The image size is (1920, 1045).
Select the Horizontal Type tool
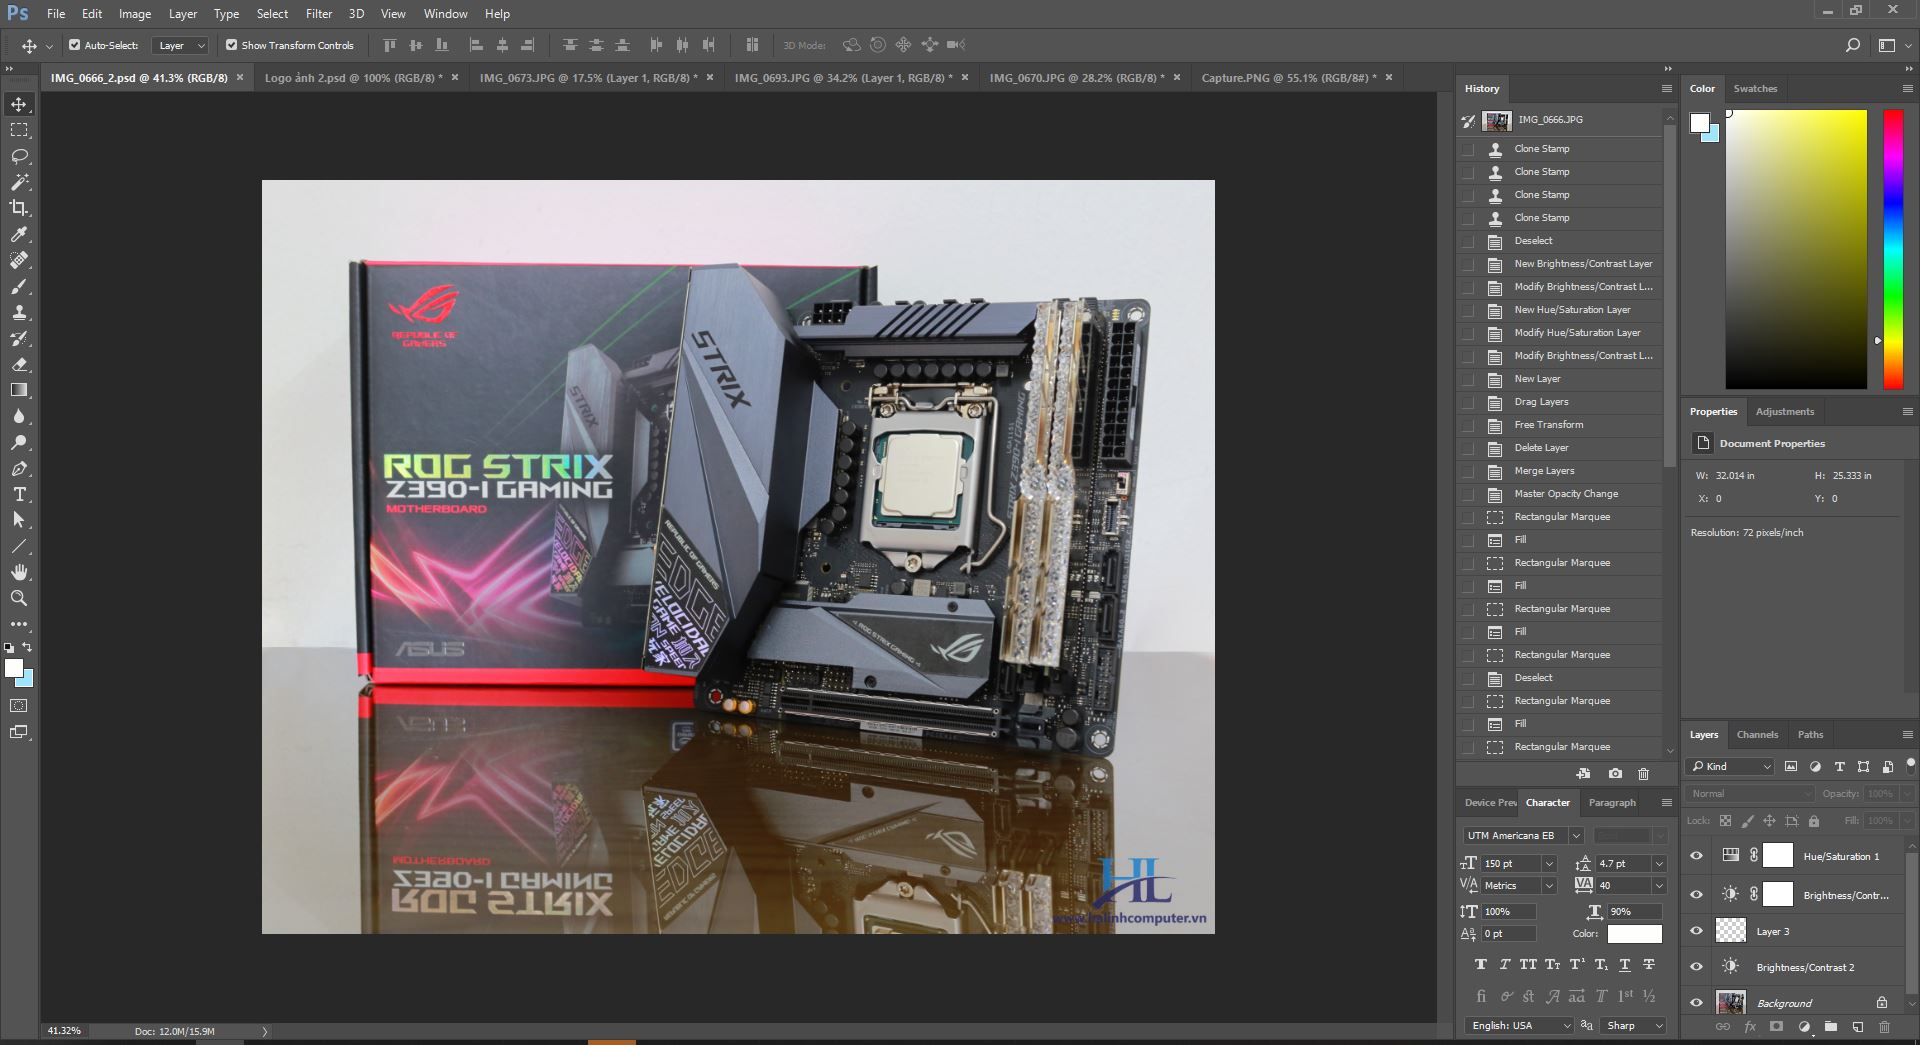coord(19,495)
